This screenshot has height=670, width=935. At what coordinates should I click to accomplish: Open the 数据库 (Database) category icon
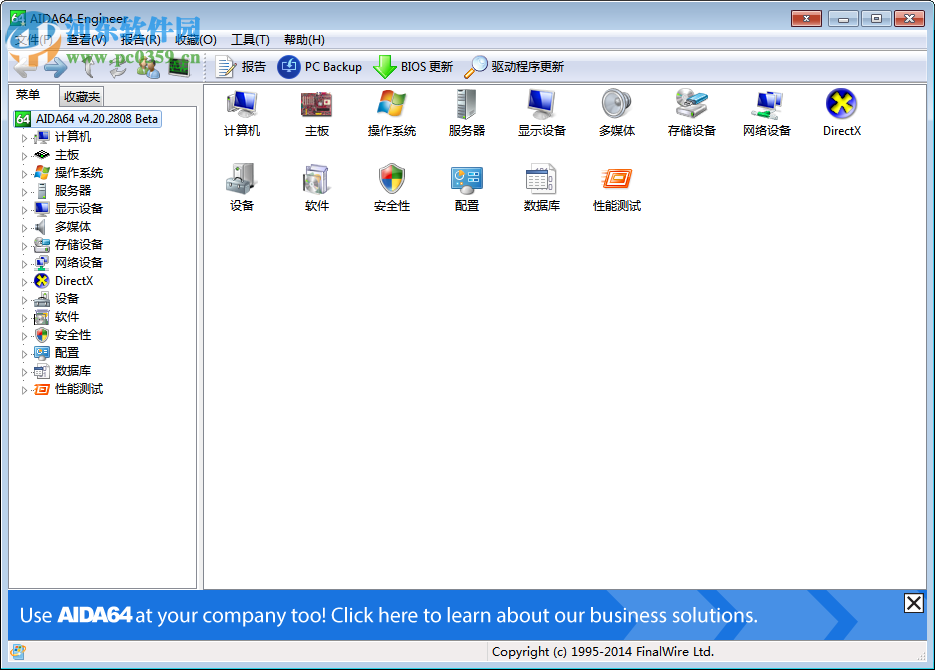(541, 188)
